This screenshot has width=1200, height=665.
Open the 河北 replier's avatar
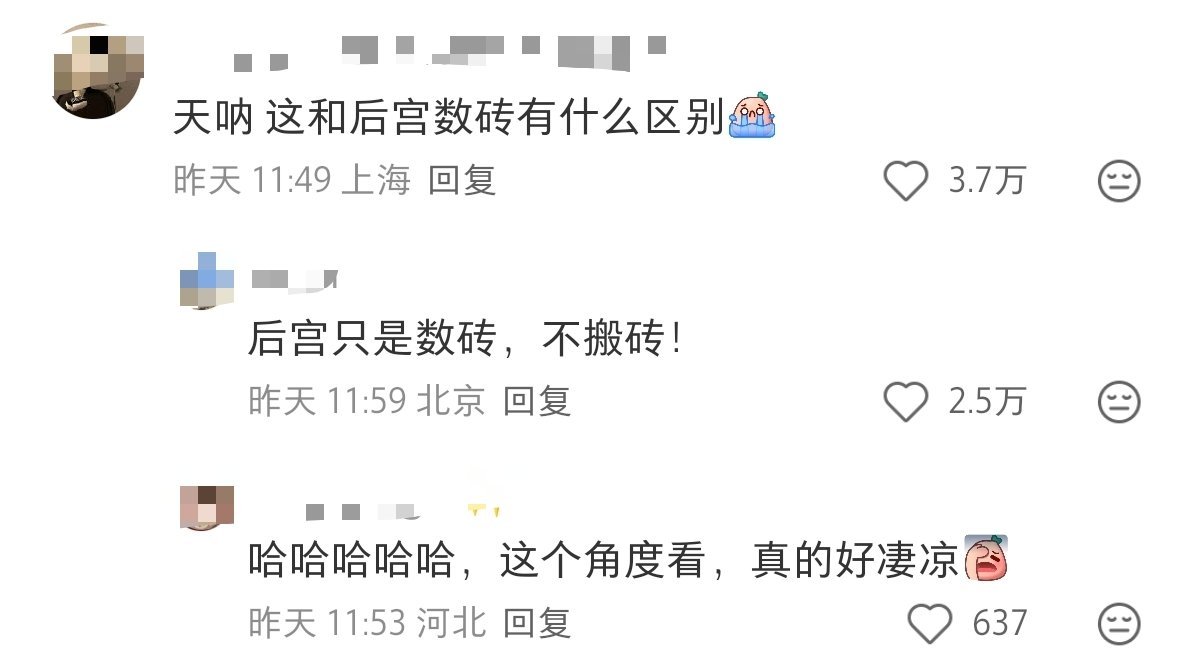207,505
